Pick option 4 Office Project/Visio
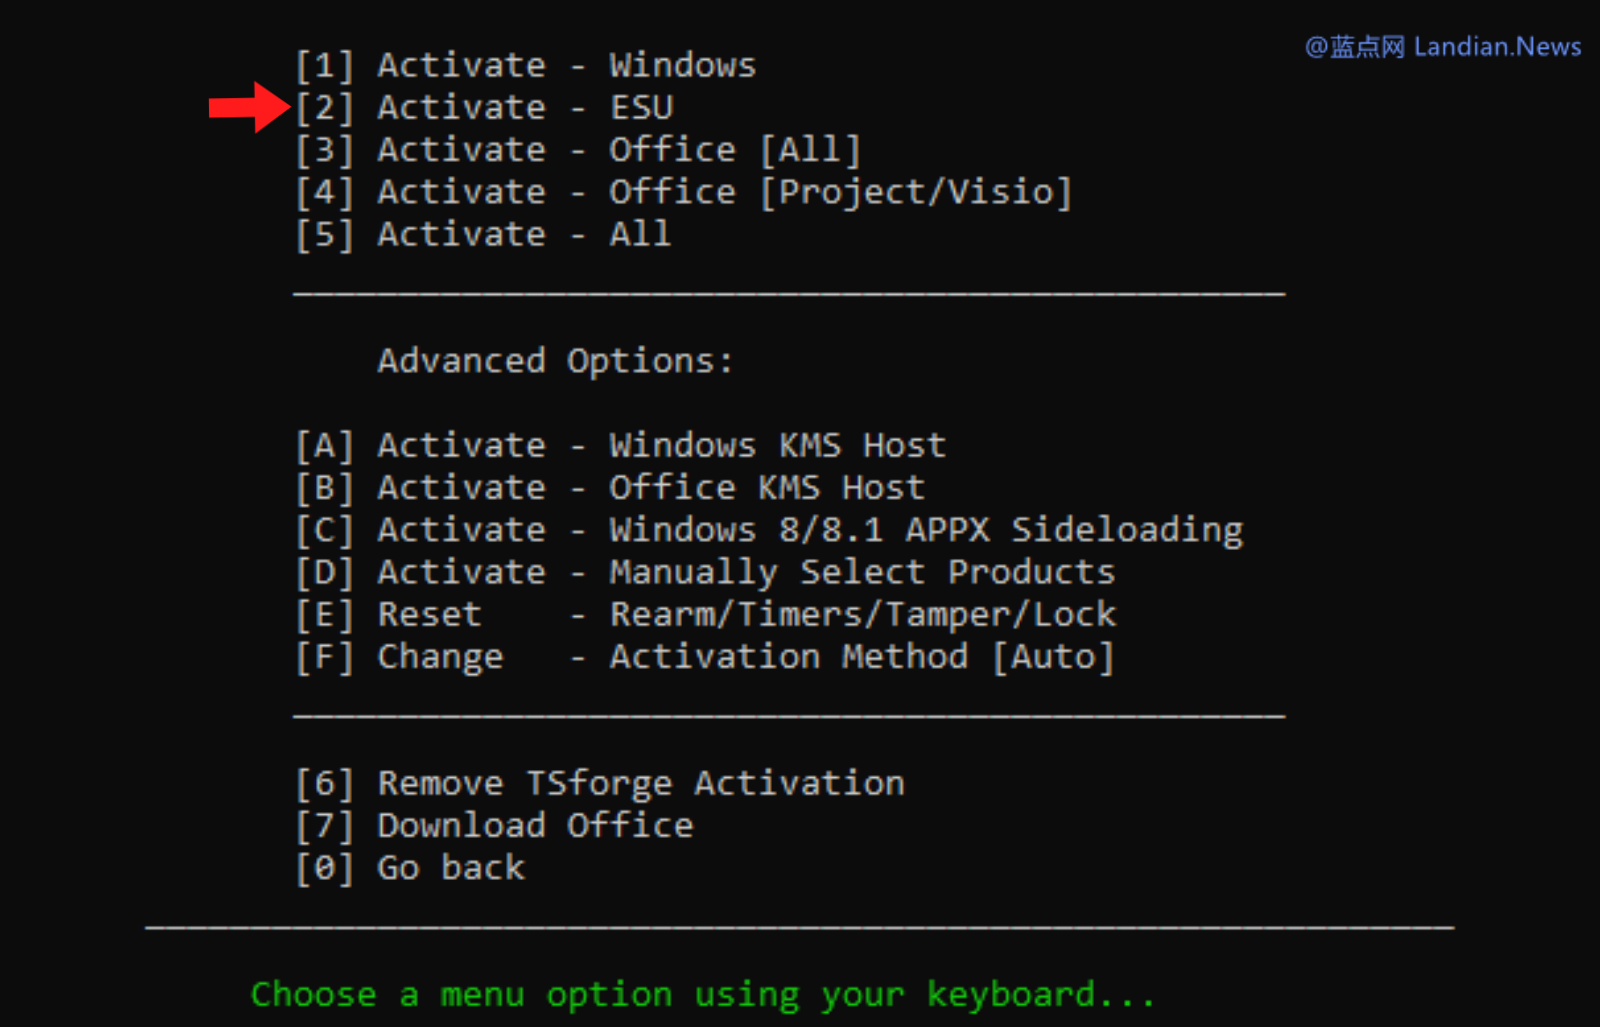Screen dimensions: 1600x1027 (x=684, y=192)
